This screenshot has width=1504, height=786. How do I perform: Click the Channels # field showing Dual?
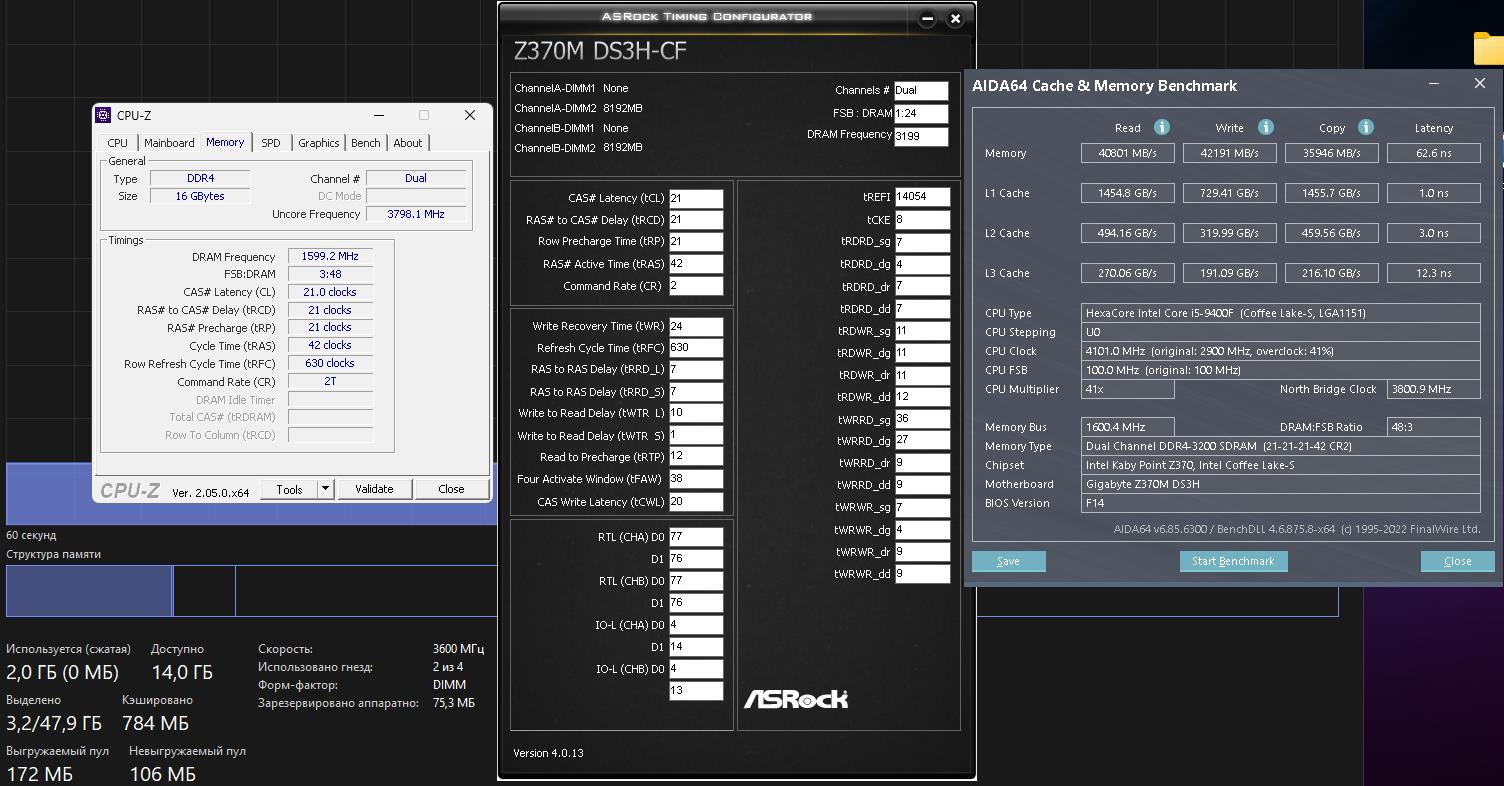click(920, 91)
